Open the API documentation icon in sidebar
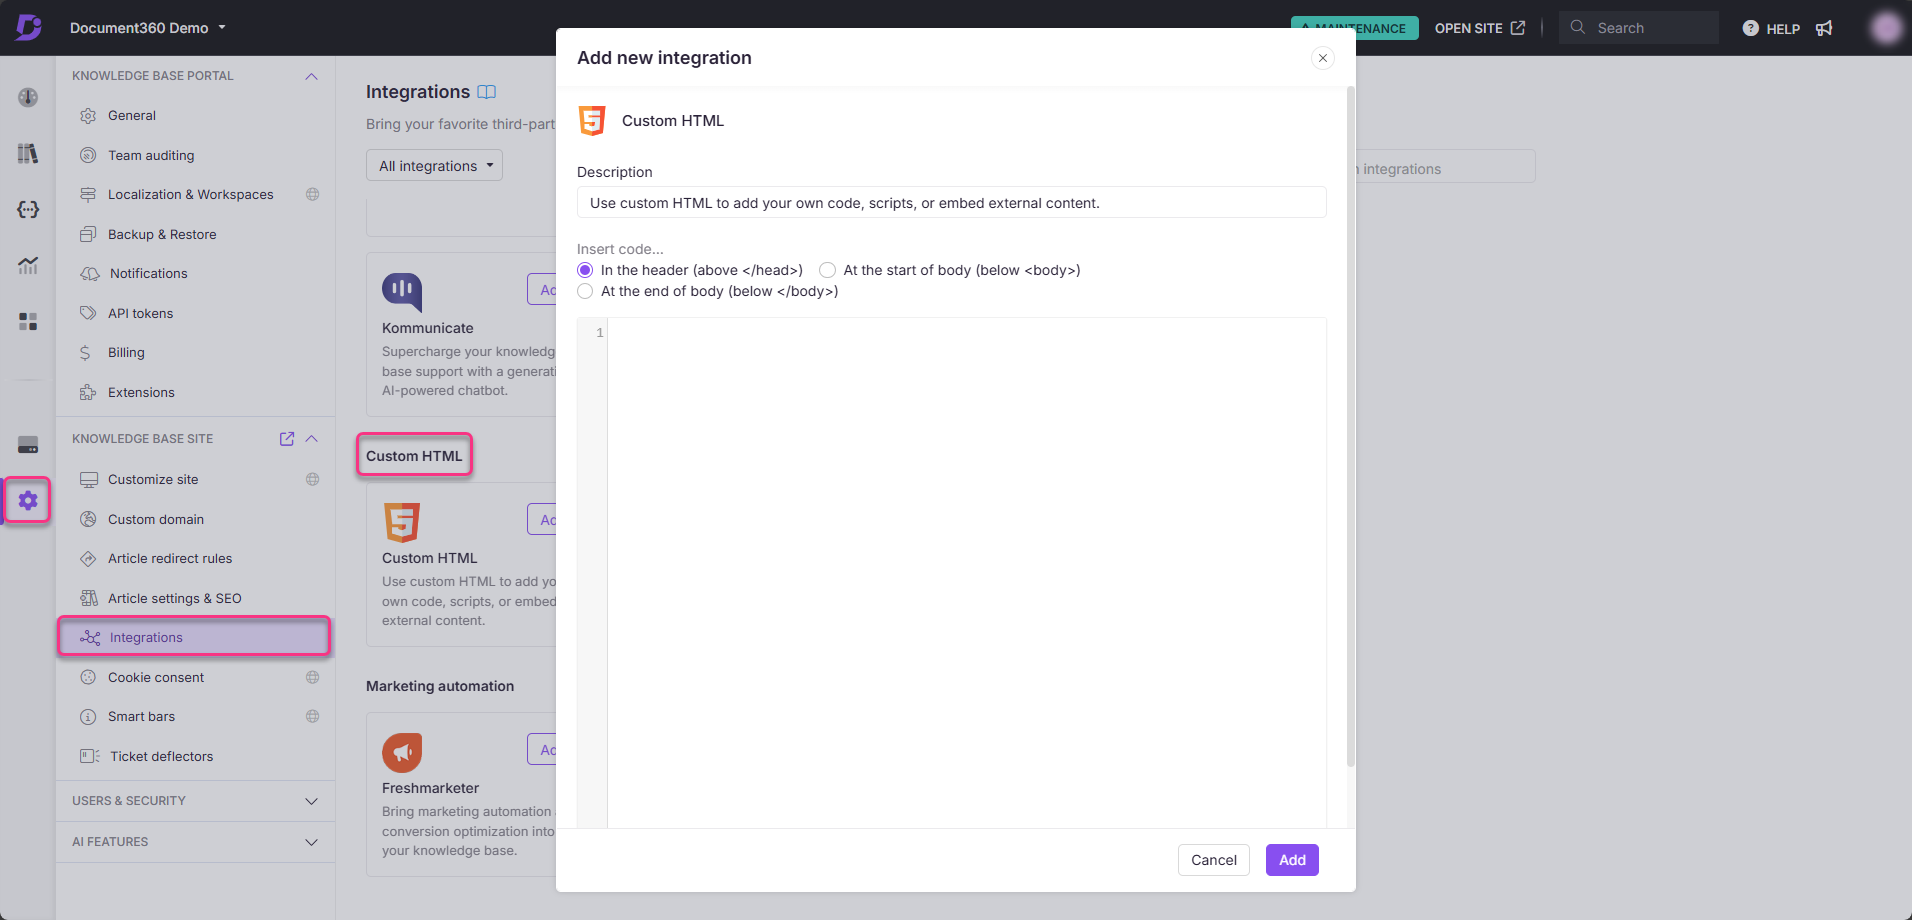Screen dimensions: 1912x920 (28, 209)
